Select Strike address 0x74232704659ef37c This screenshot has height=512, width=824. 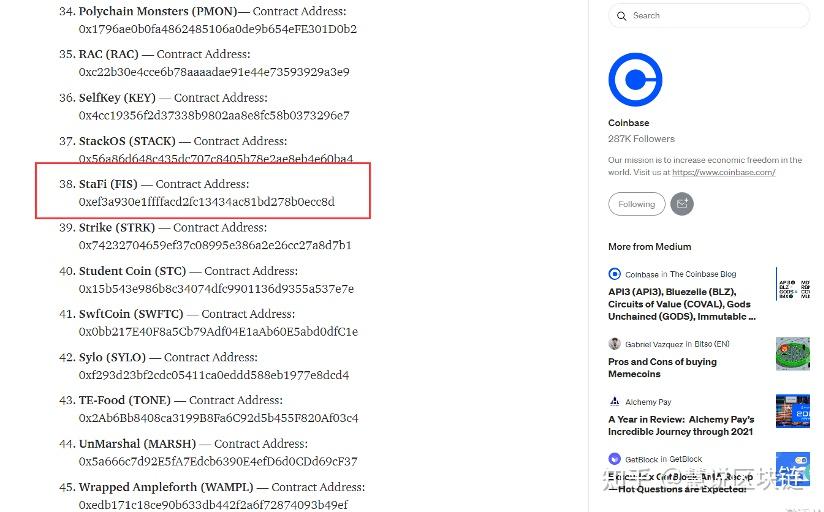pyautogui.click(x=215, y=245)
